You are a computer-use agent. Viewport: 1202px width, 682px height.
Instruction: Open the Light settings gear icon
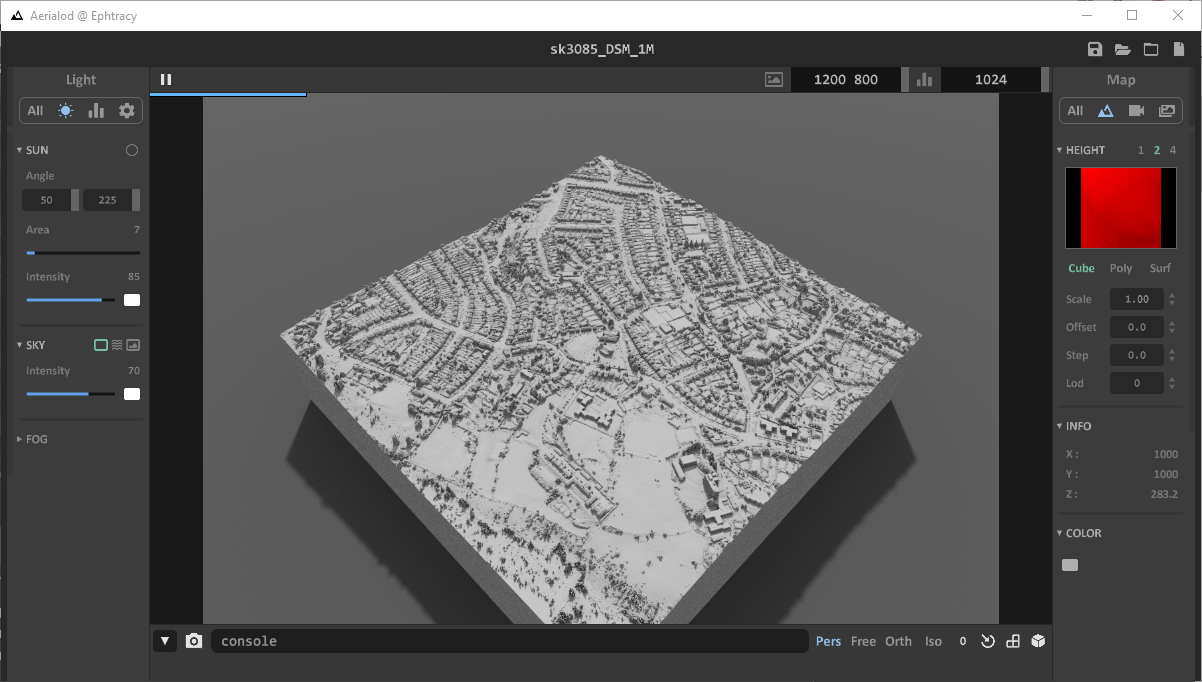pyautogui.click(x=127, y=110)
